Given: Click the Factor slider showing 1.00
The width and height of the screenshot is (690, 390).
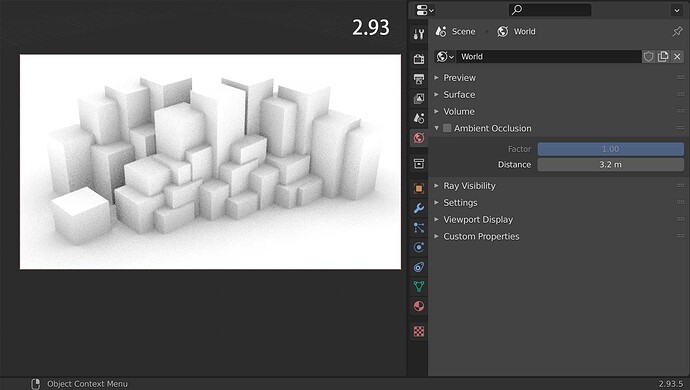Looking at the screenshot, I should pyautogui.click(x=610, y=149).
